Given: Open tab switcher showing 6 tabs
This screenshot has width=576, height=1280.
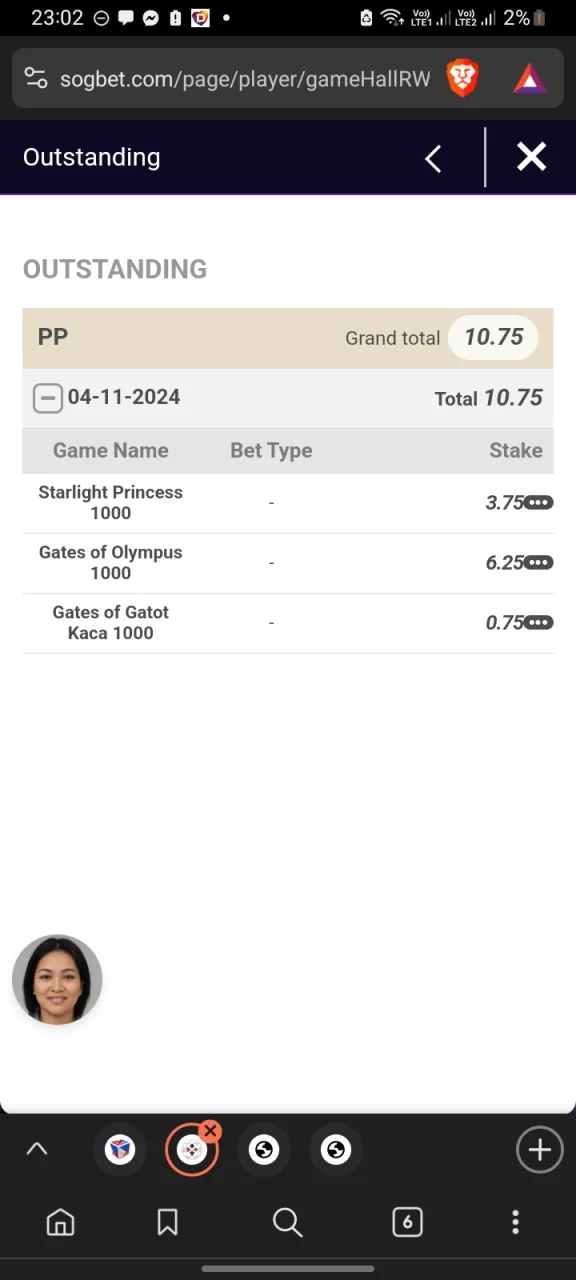Looking at the screenshot, I should tap(407, 1222).
